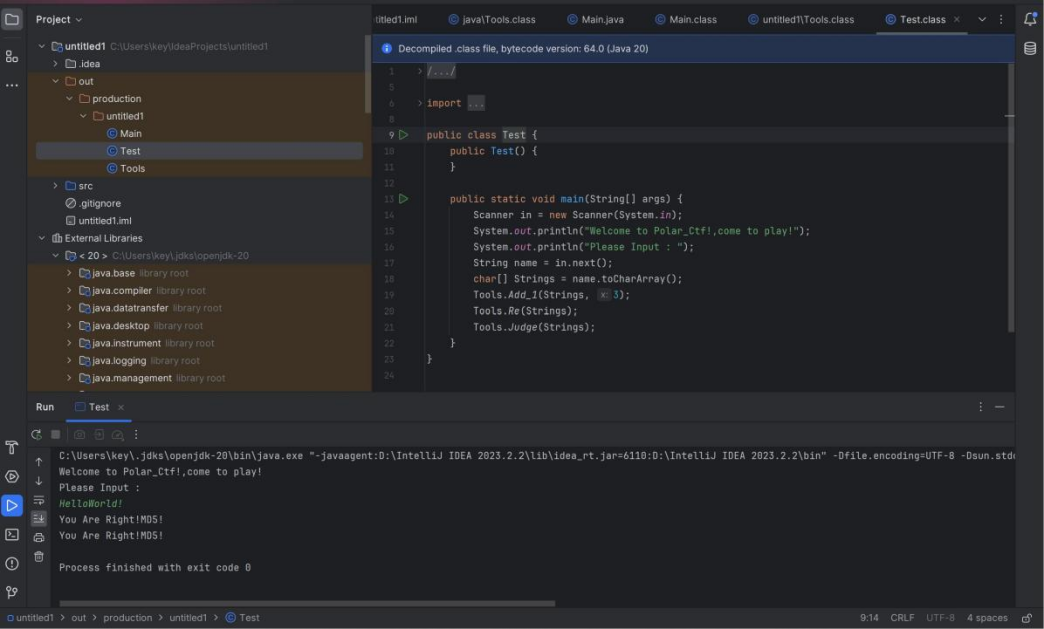Open the Project view dropdown
The width and height of the screenshot is (1044, 629).
59,19
